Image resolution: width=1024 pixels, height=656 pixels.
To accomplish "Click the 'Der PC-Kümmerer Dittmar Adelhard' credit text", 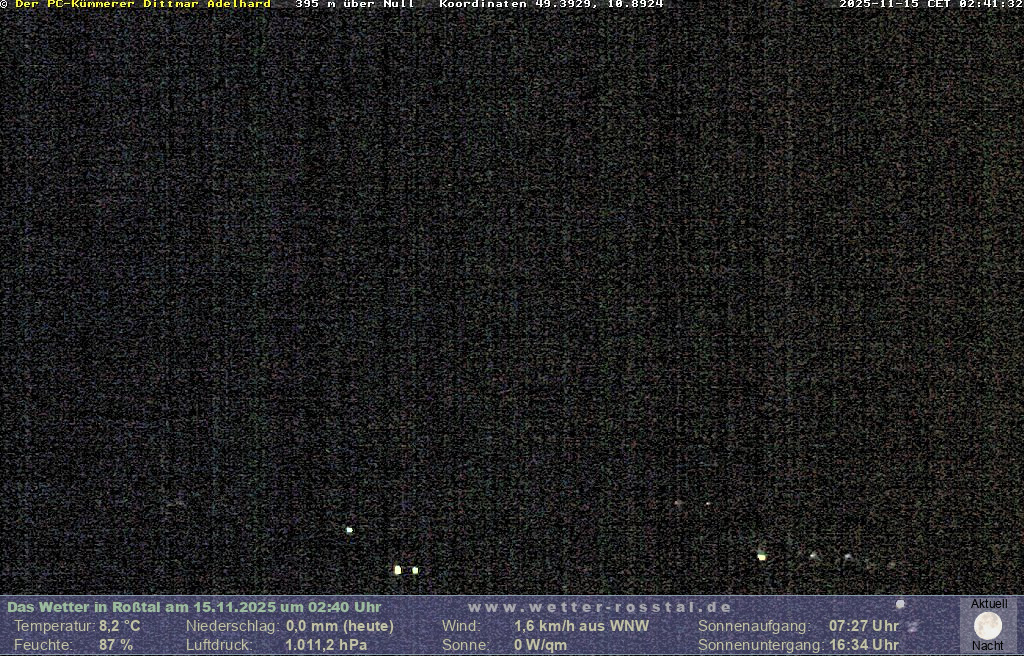I will pos(142,4).
